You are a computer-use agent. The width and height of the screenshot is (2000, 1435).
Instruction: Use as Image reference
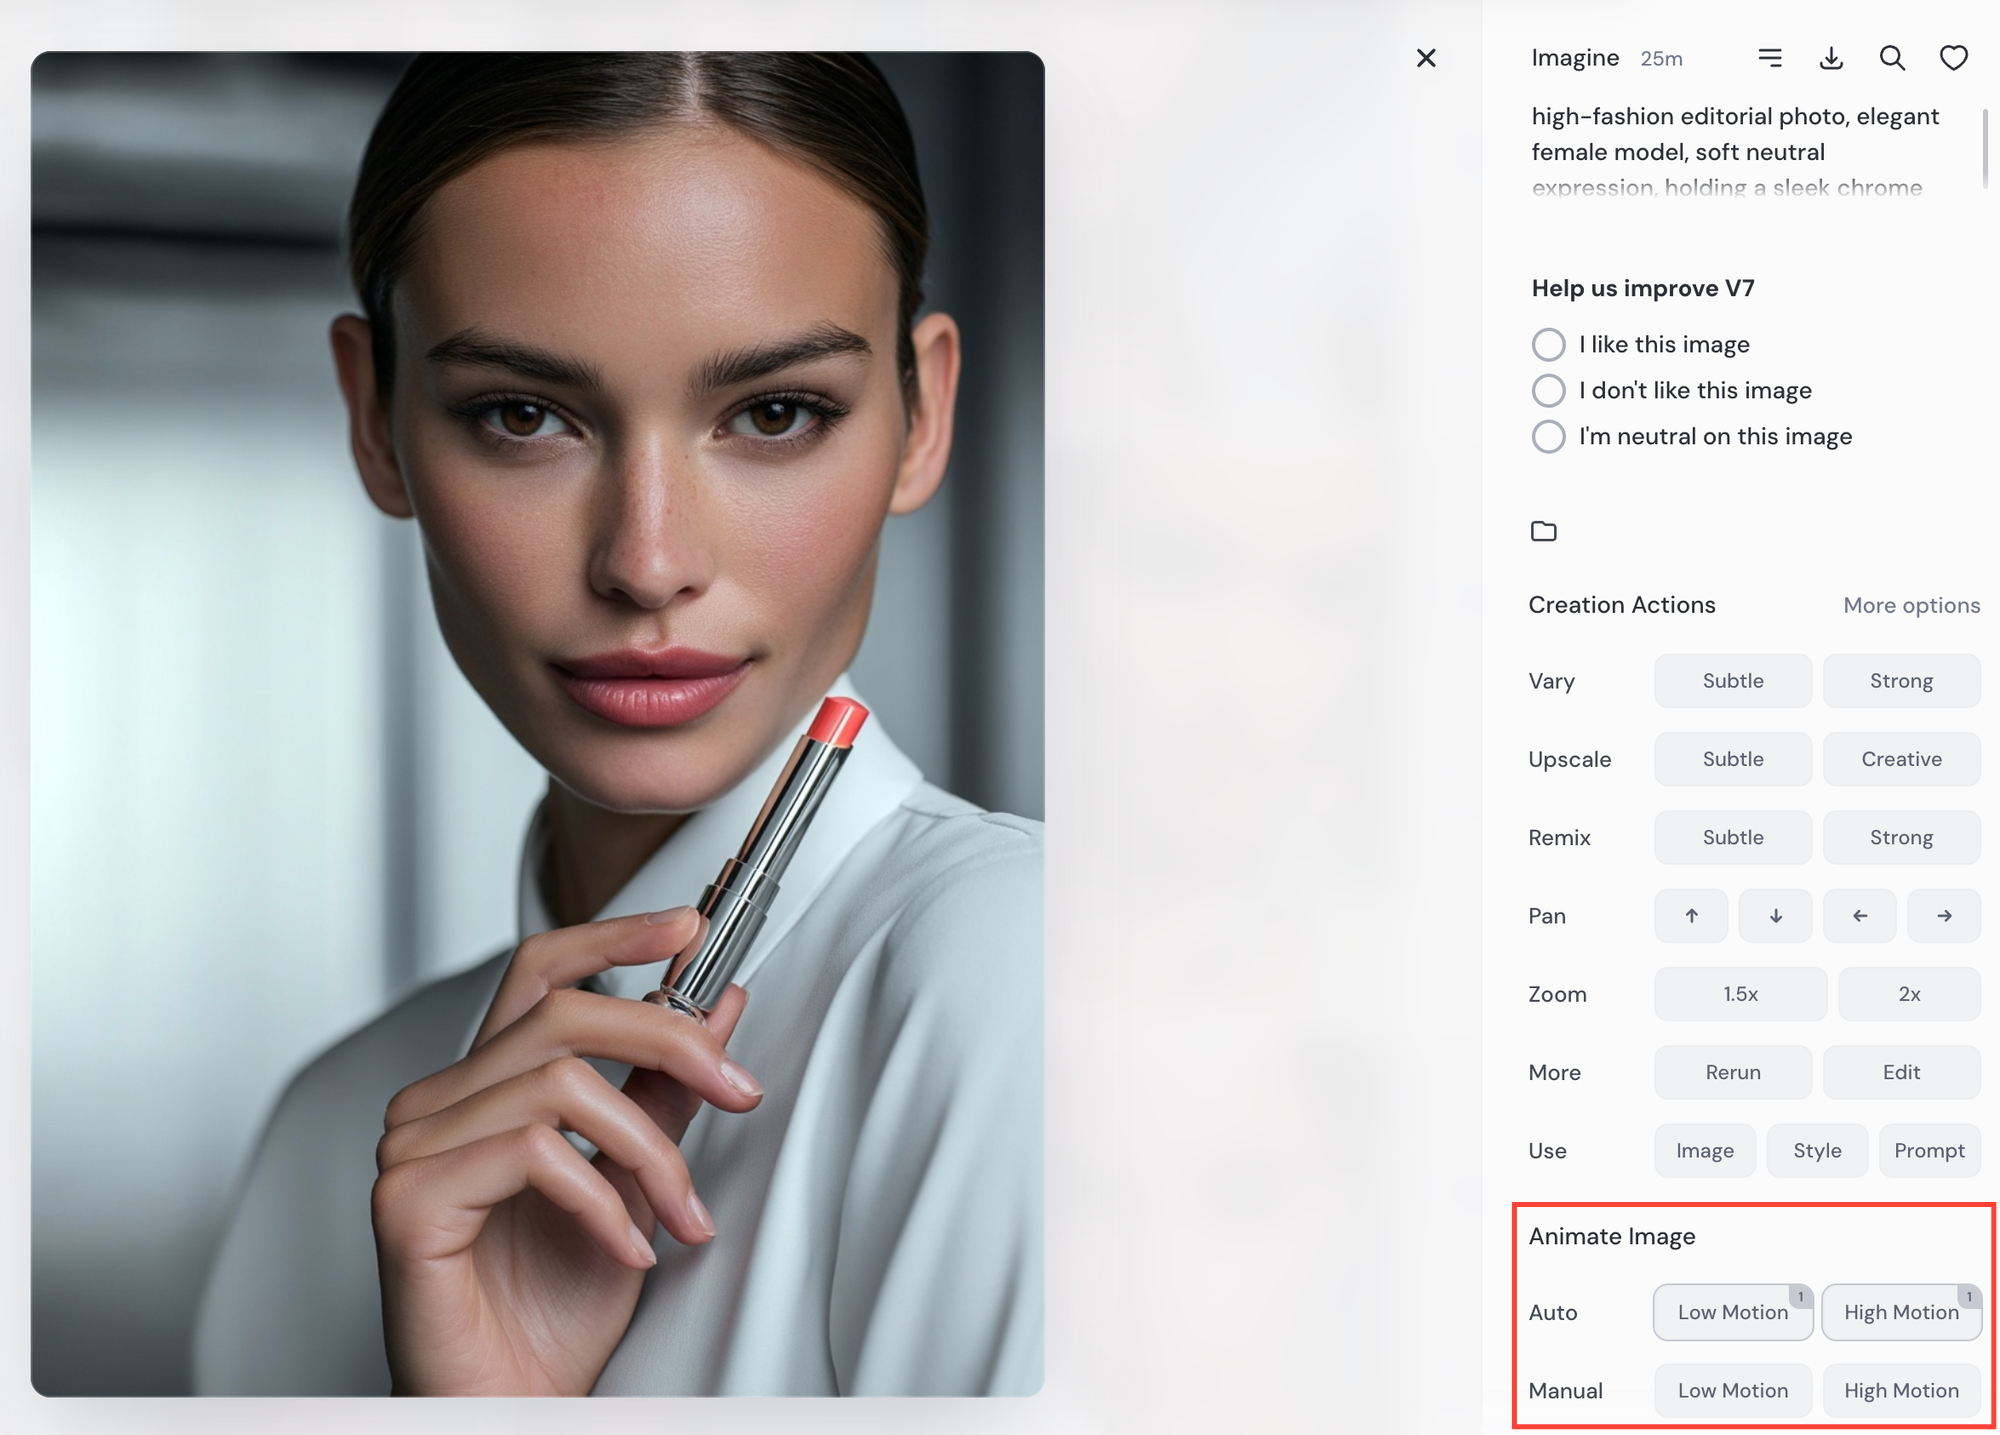[x=1705, y=1151]
